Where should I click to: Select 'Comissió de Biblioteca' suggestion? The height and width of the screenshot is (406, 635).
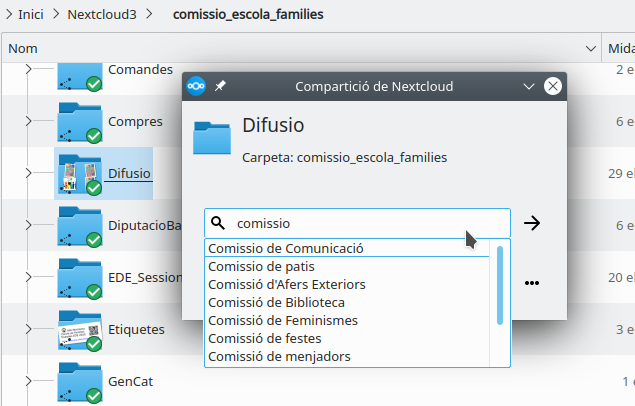[x=277, y=302]
